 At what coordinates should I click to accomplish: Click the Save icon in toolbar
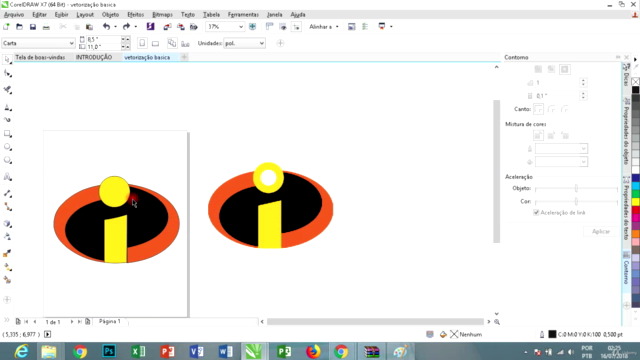point(33,27)
